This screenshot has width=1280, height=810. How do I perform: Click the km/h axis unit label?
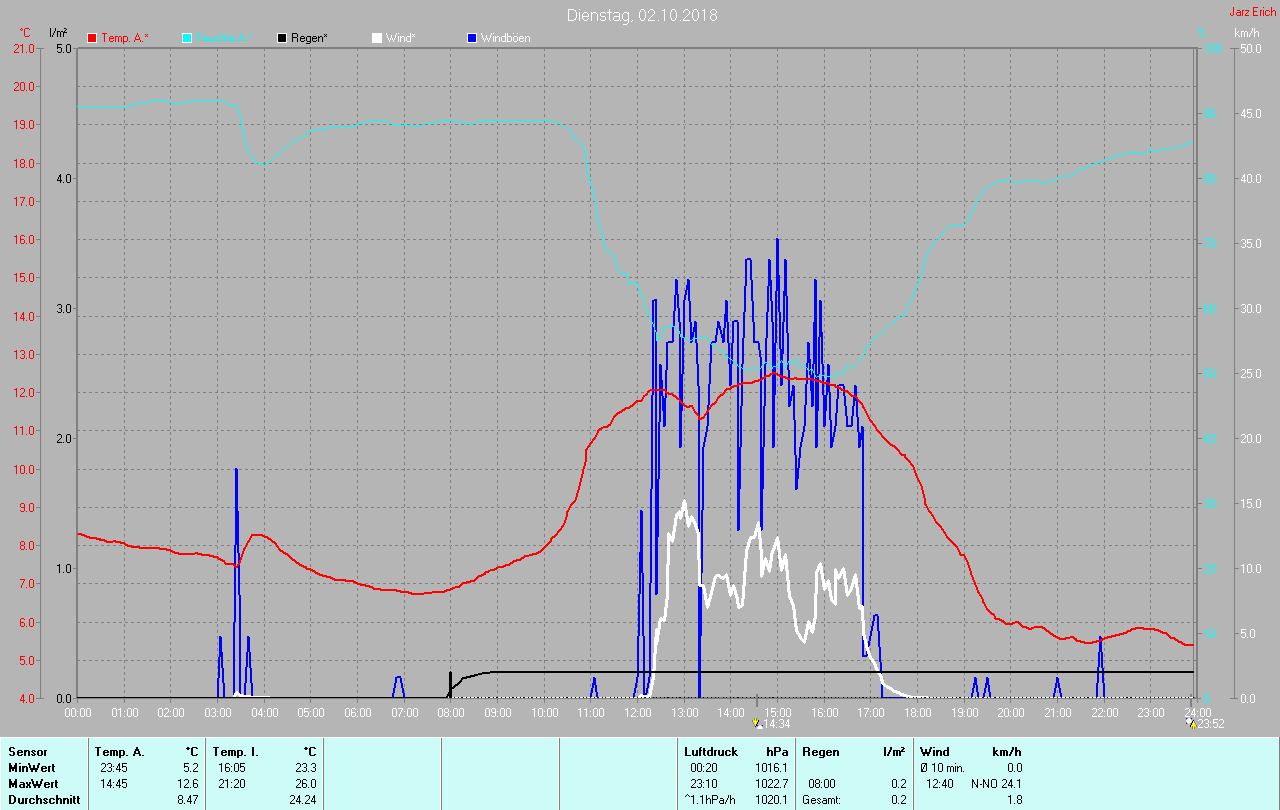1247,33
